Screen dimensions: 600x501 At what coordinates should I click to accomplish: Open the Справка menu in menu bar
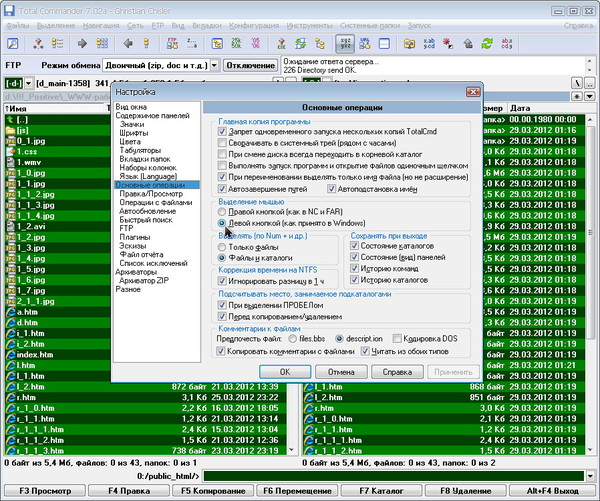[578, 26]
